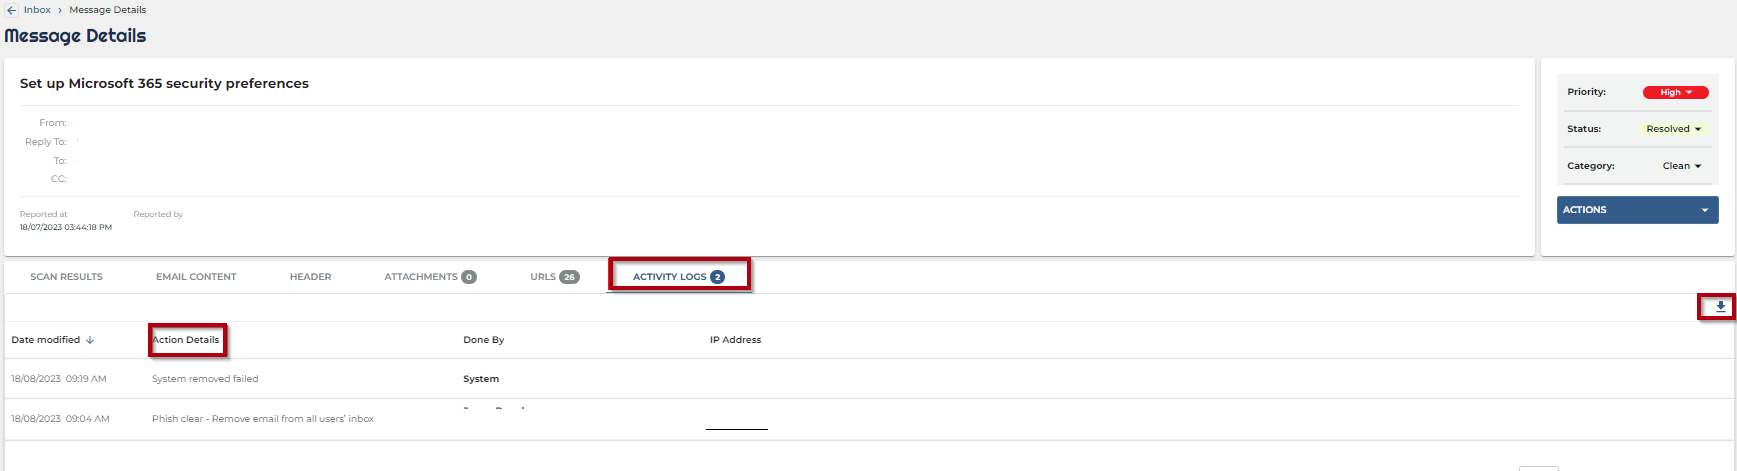
Task: Click the Done By column header
Action: pos(483,340)
